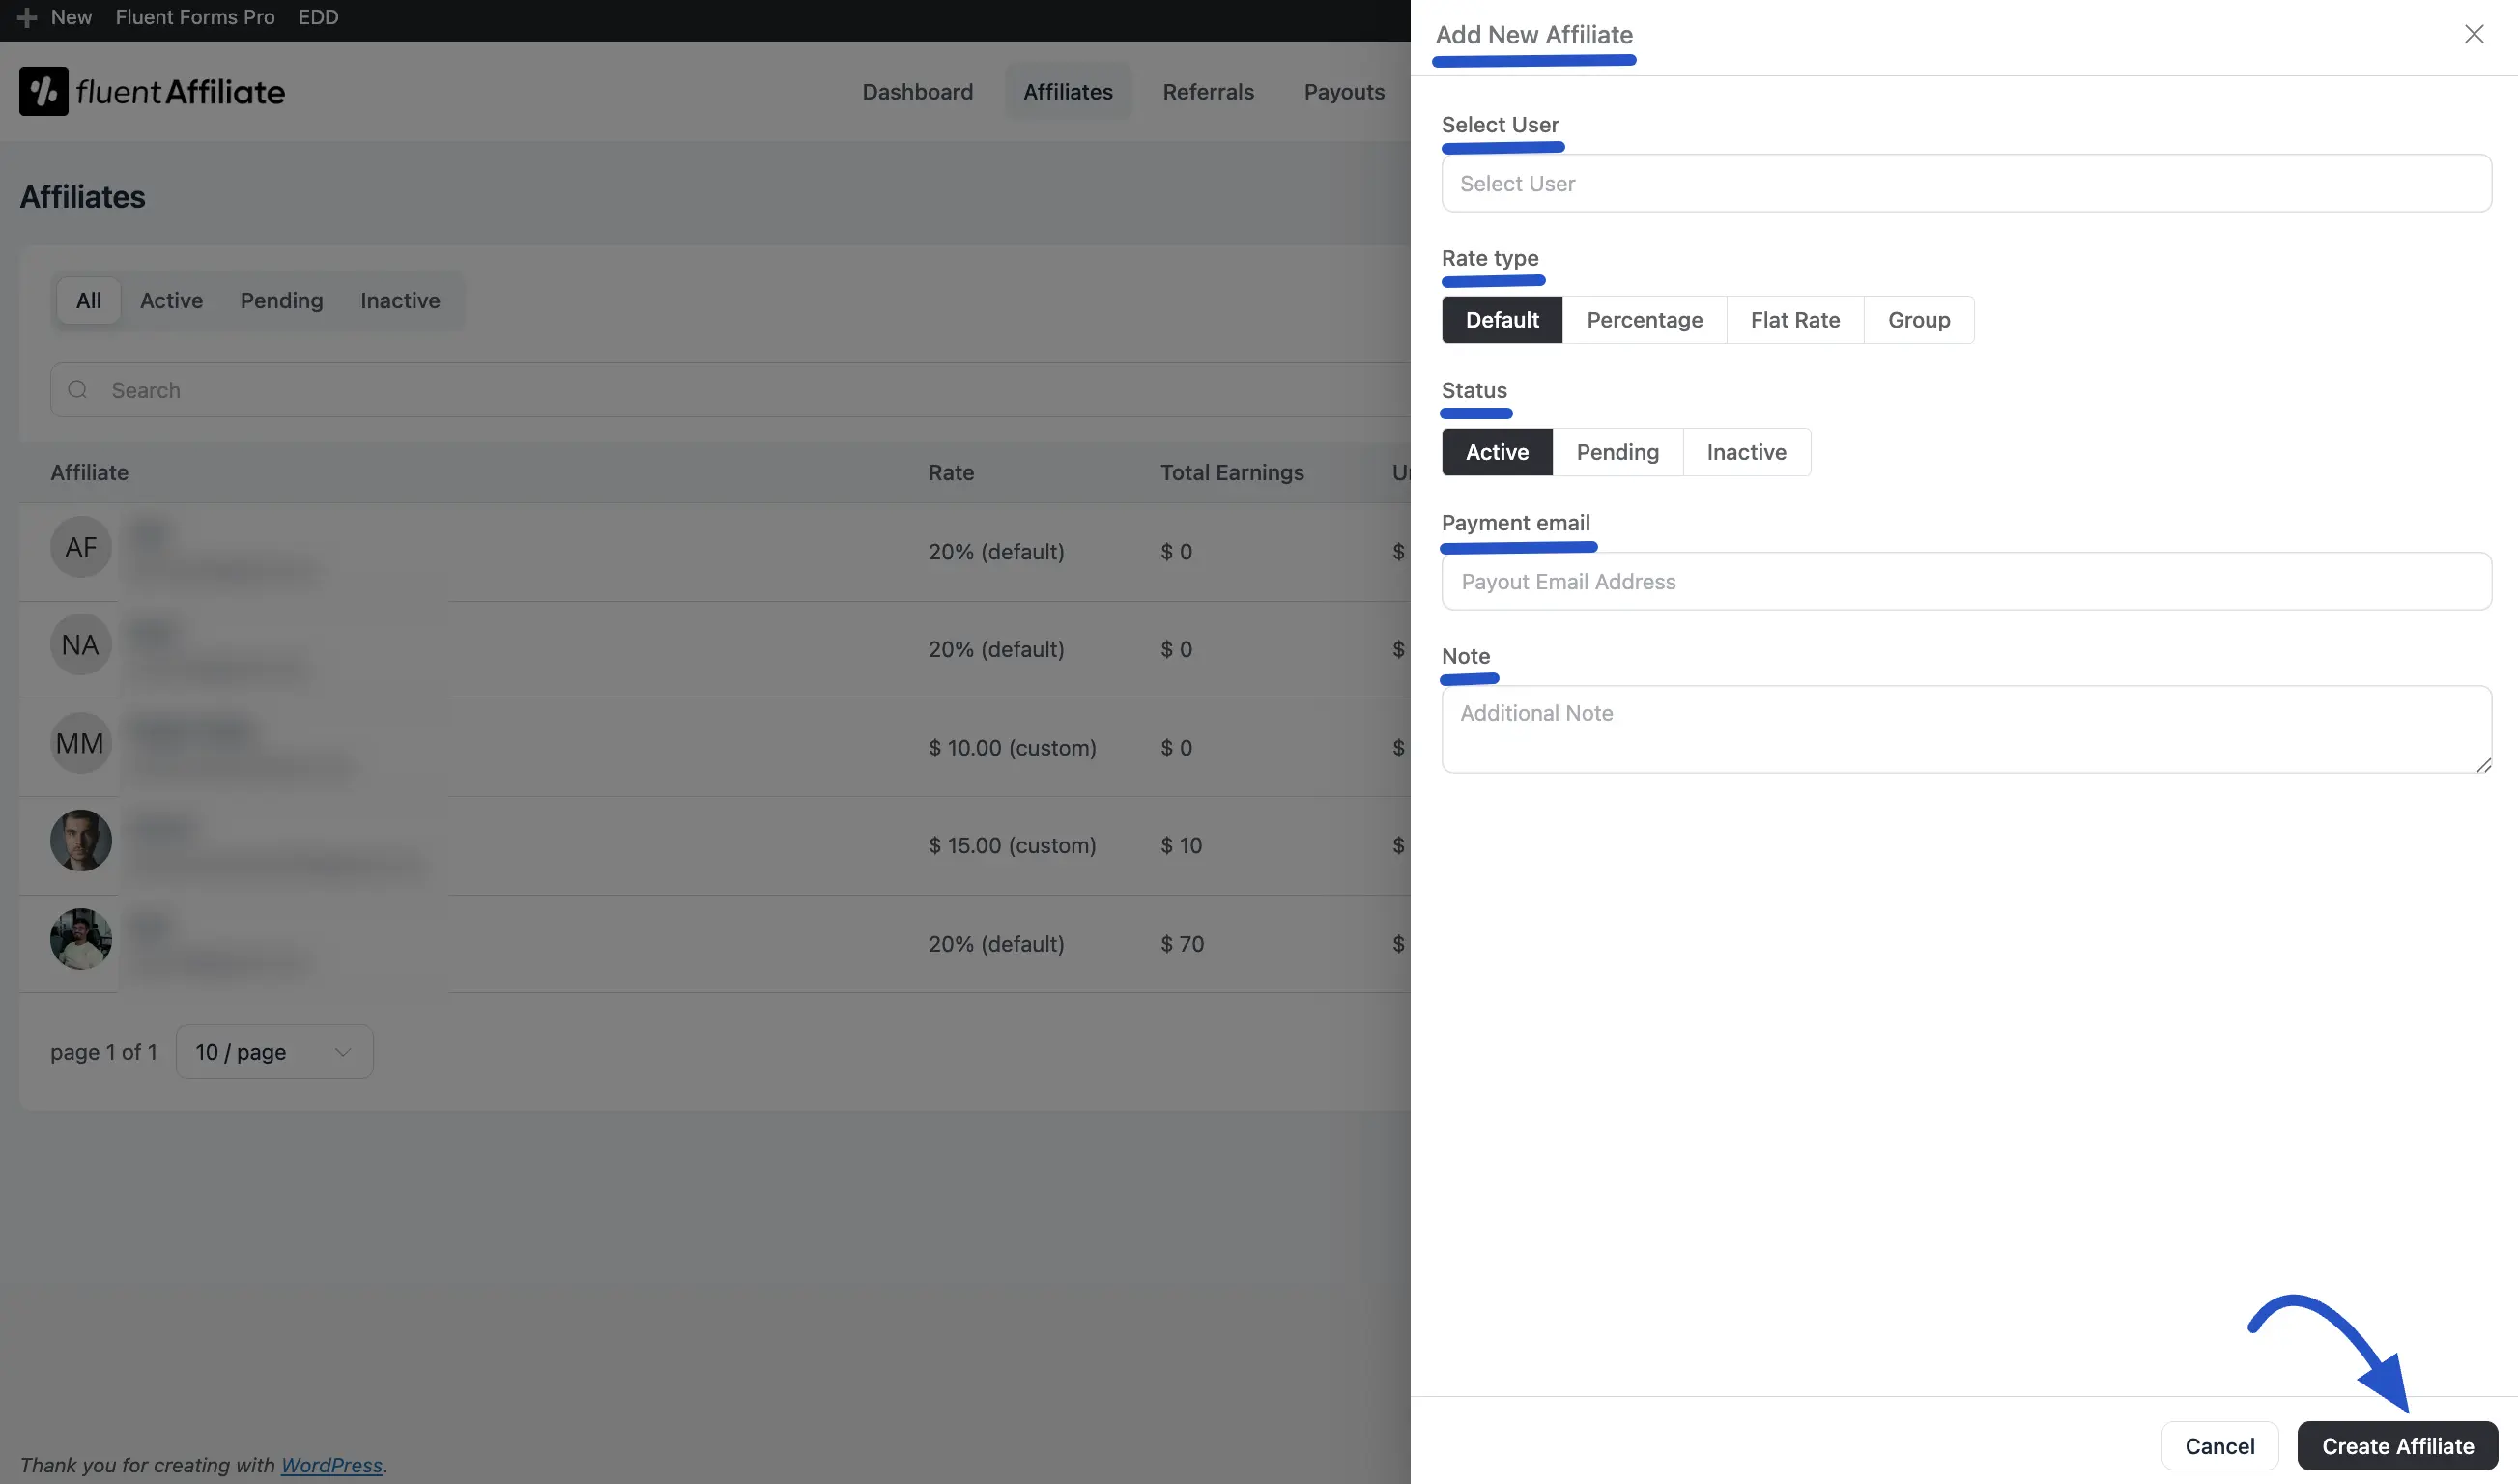Set affiliate status to Inactive
Viewport: 2518px width, 1484px height.
click(x=1746, y=452)
